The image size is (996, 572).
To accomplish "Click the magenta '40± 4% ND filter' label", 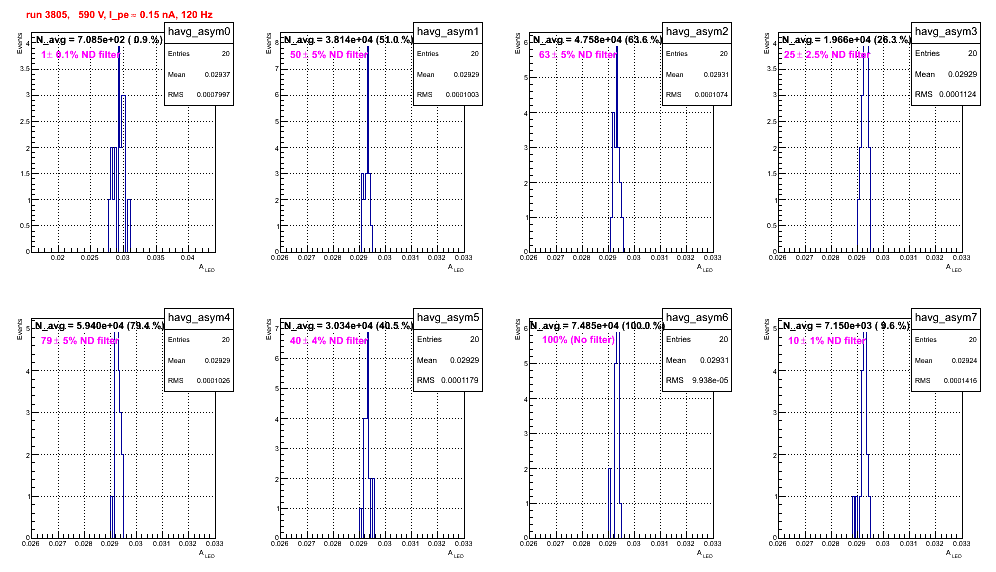I will point(329,341).
